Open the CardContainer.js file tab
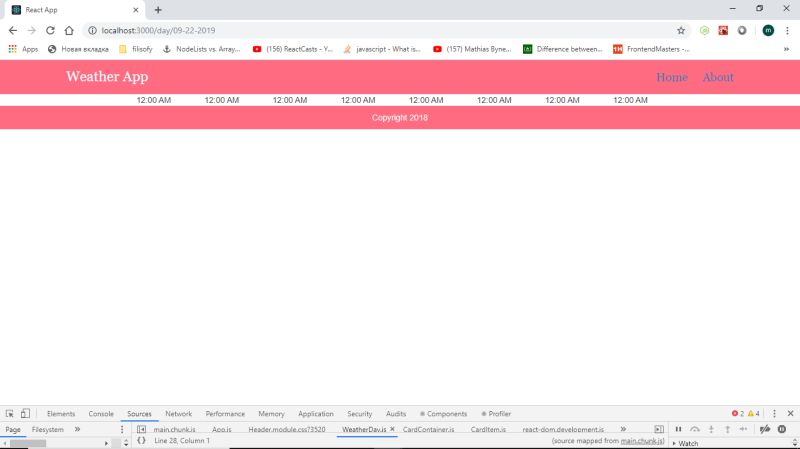The height and width of the screenshot is (449, 800). (x=429, y=430)
